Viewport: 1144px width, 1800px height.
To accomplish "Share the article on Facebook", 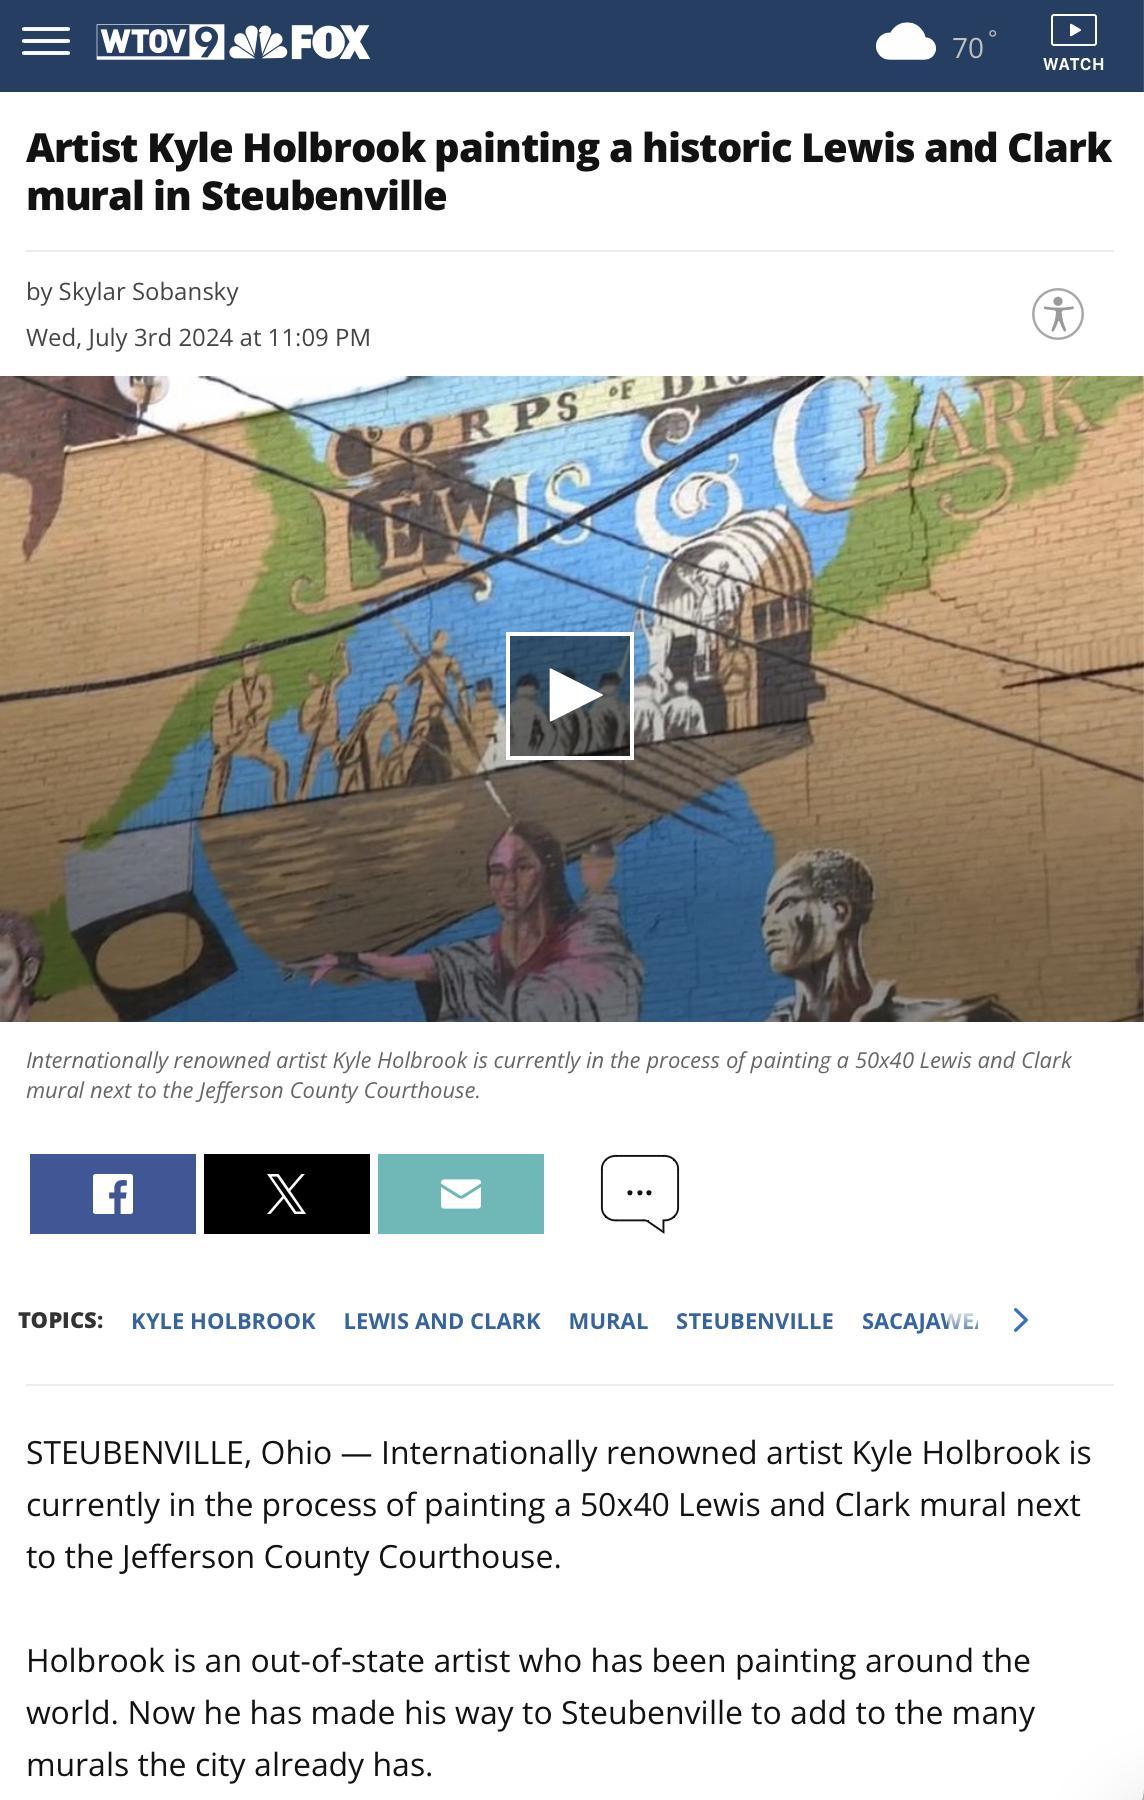I will 113,1194.
